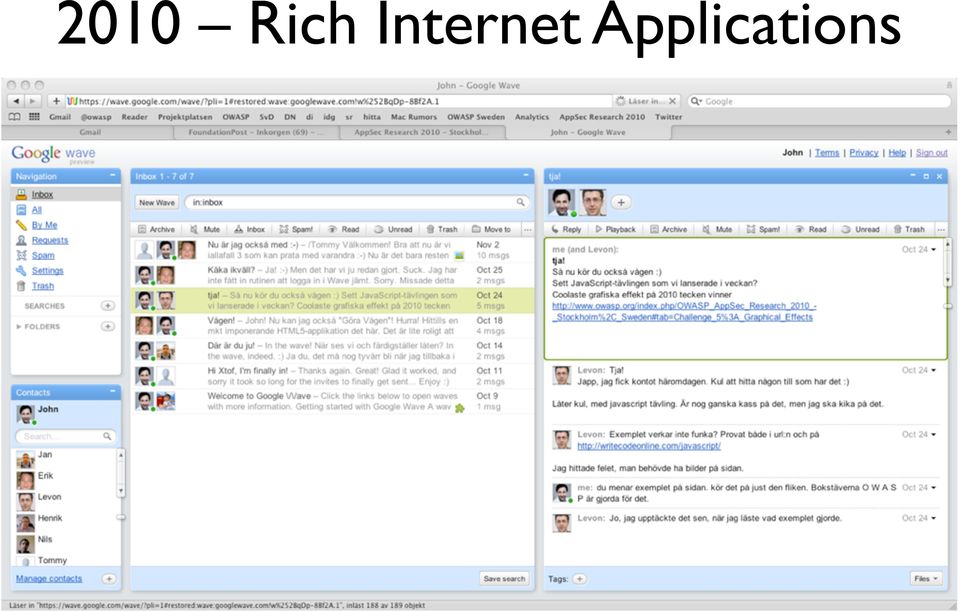960x611 pixels.
Task: Open By Me in the Navigation panel
Action: click(44, 225)
